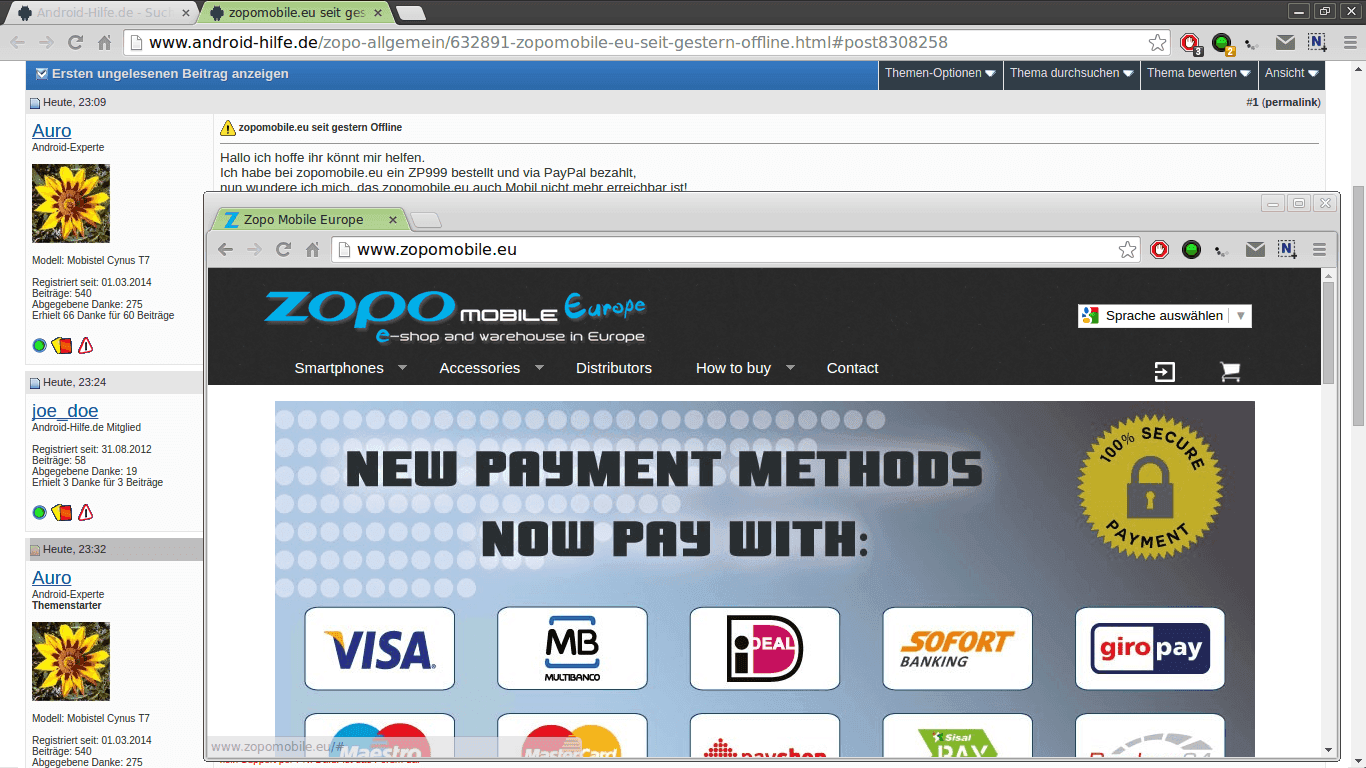Open Sprache auswählen language dropdown

pyautogui.click(x=1164, y=316)
